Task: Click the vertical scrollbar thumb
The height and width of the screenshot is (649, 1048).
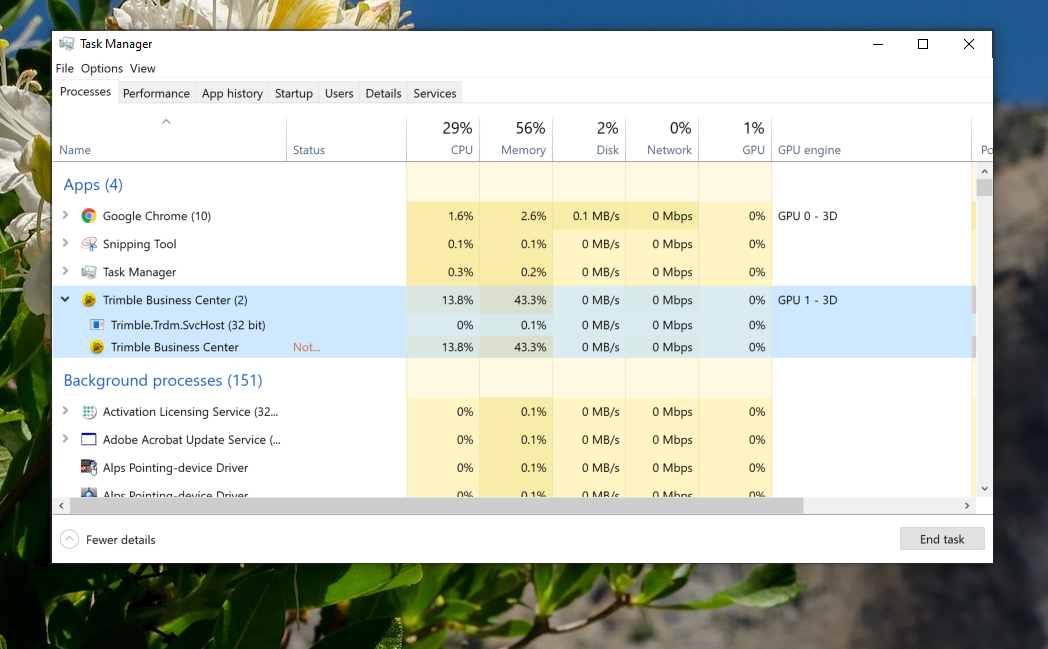Action: tap(984, 187)
